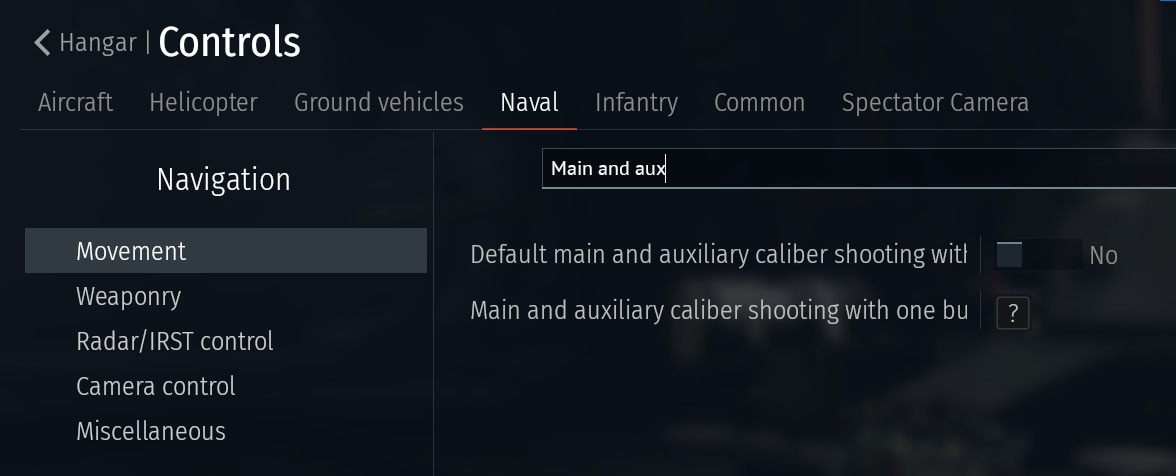Select 'Main and auxiliary caliber shooting with one button' row
1176x476 pixels.
click(718, 311)
